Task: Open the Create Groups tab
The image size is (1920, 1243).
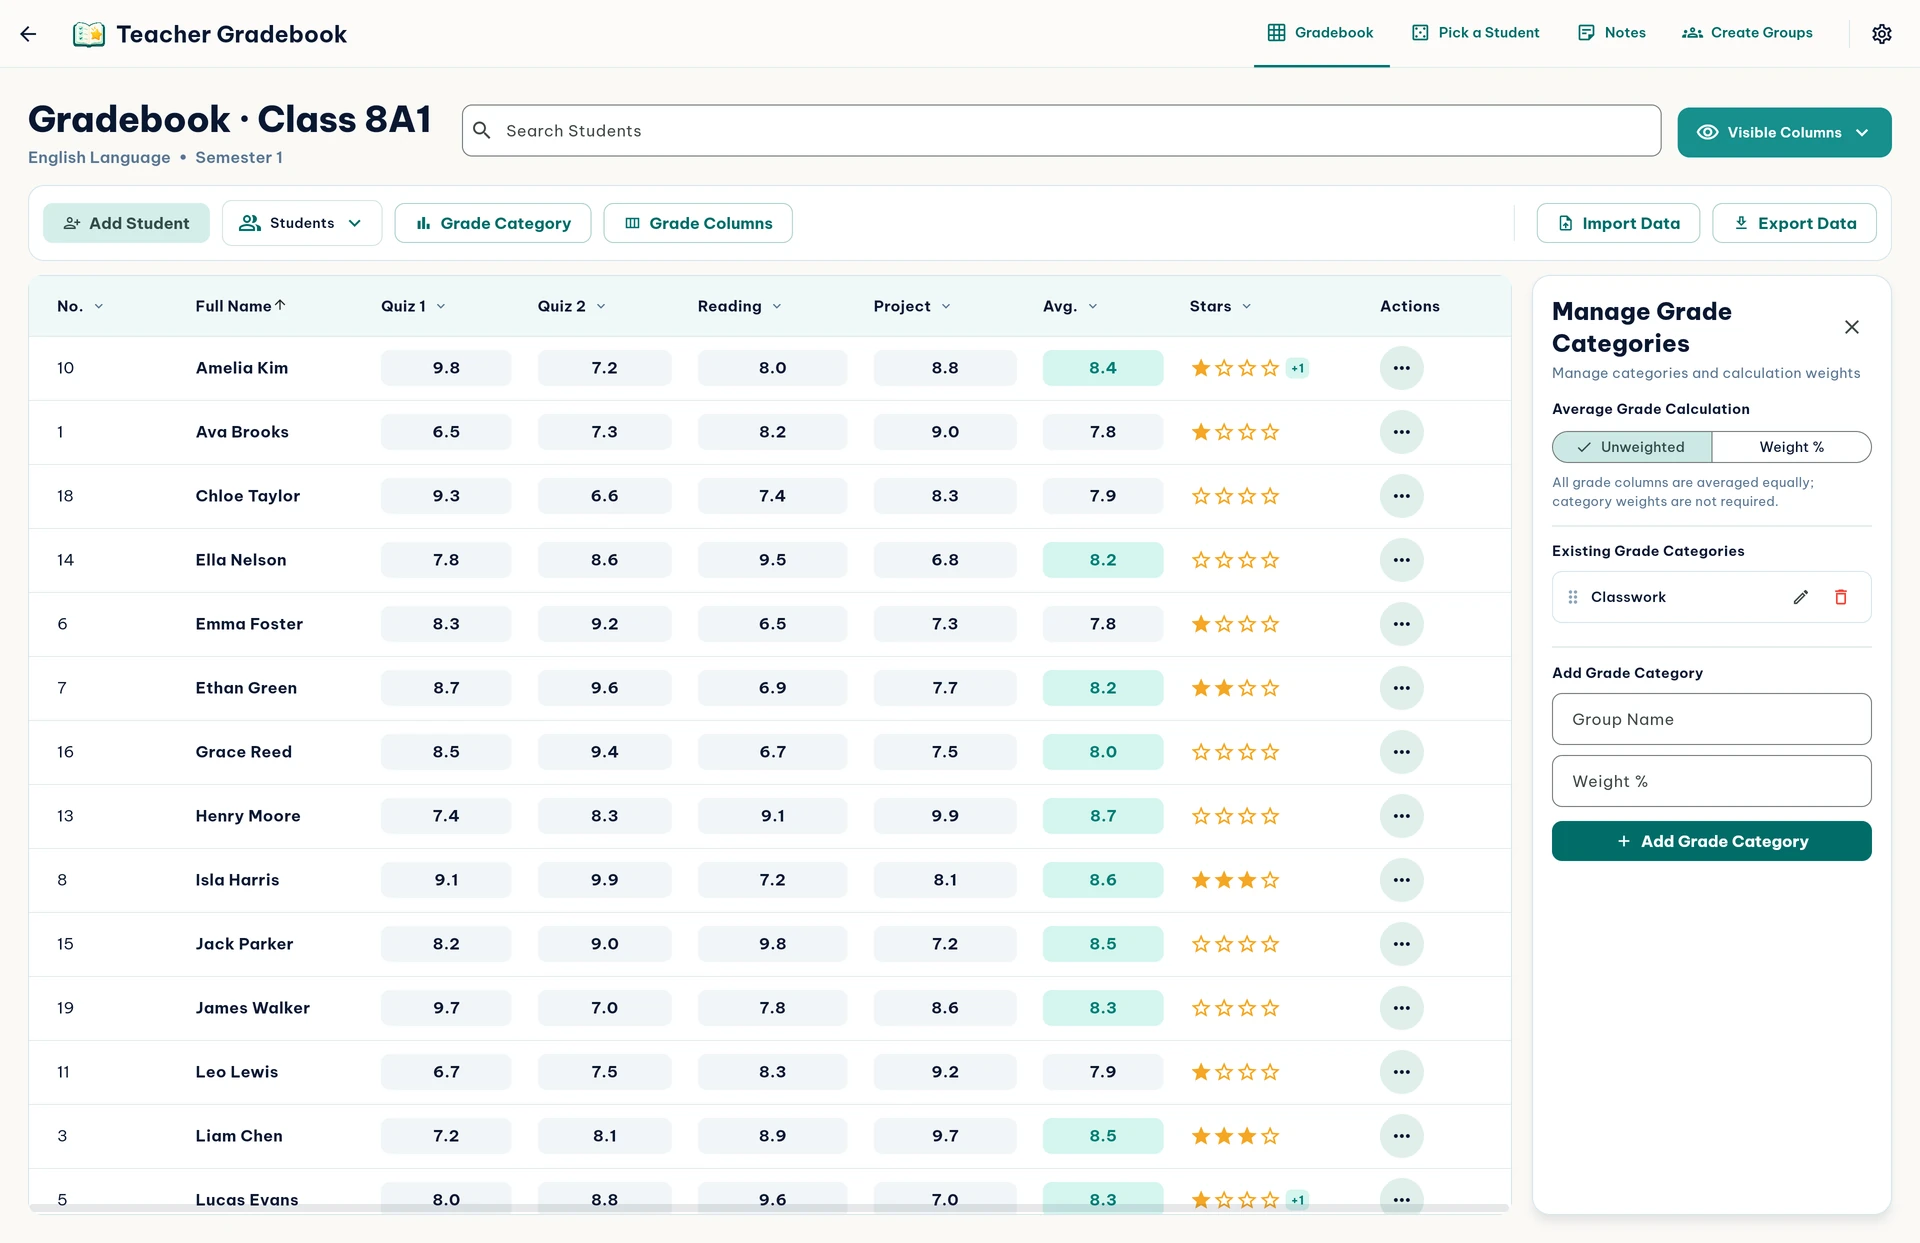Action: point(1748,33)
